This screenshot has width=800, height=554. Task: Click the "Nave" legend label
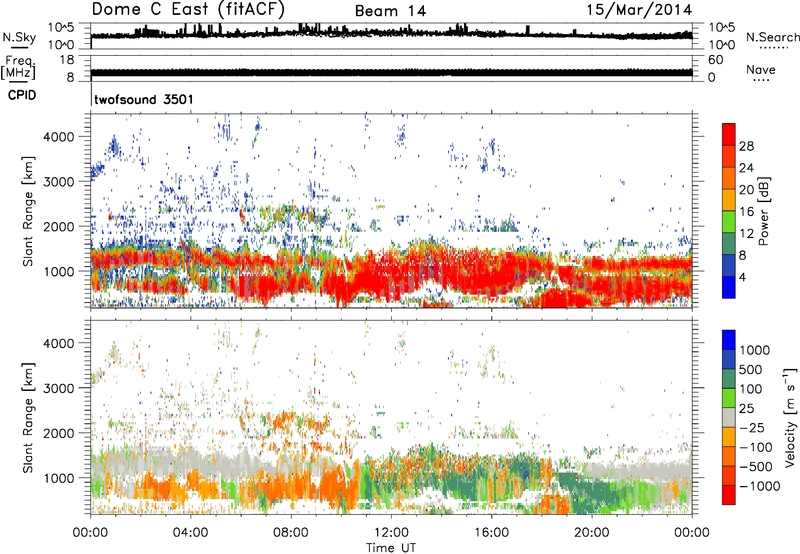[x=761, y=69]
